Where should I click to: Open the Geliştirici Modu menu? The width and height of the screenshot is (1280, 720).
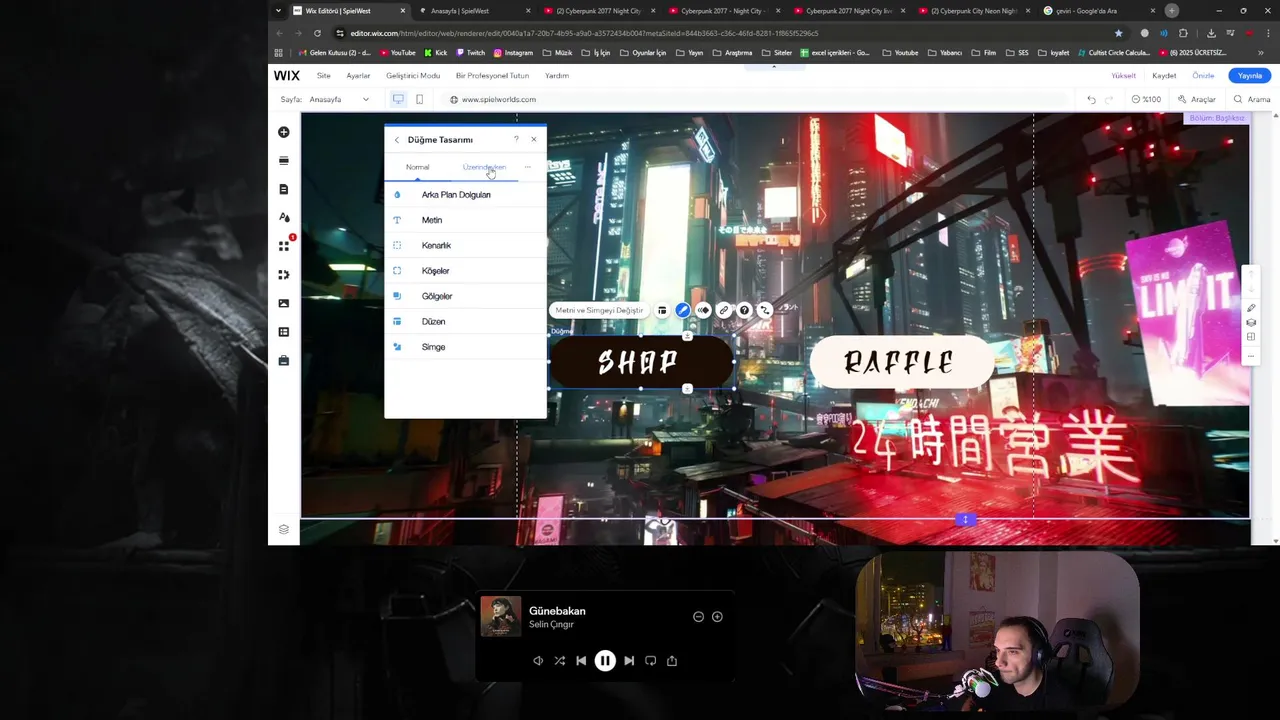pyautogui.click(x=413, y=76)
